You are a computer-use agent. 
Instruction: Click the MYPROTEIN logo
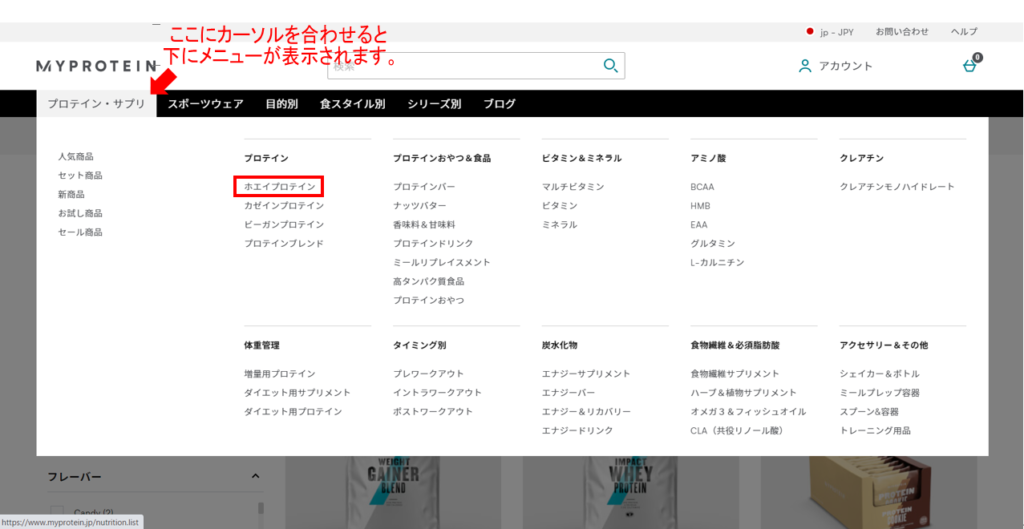[x=97, y=66]
